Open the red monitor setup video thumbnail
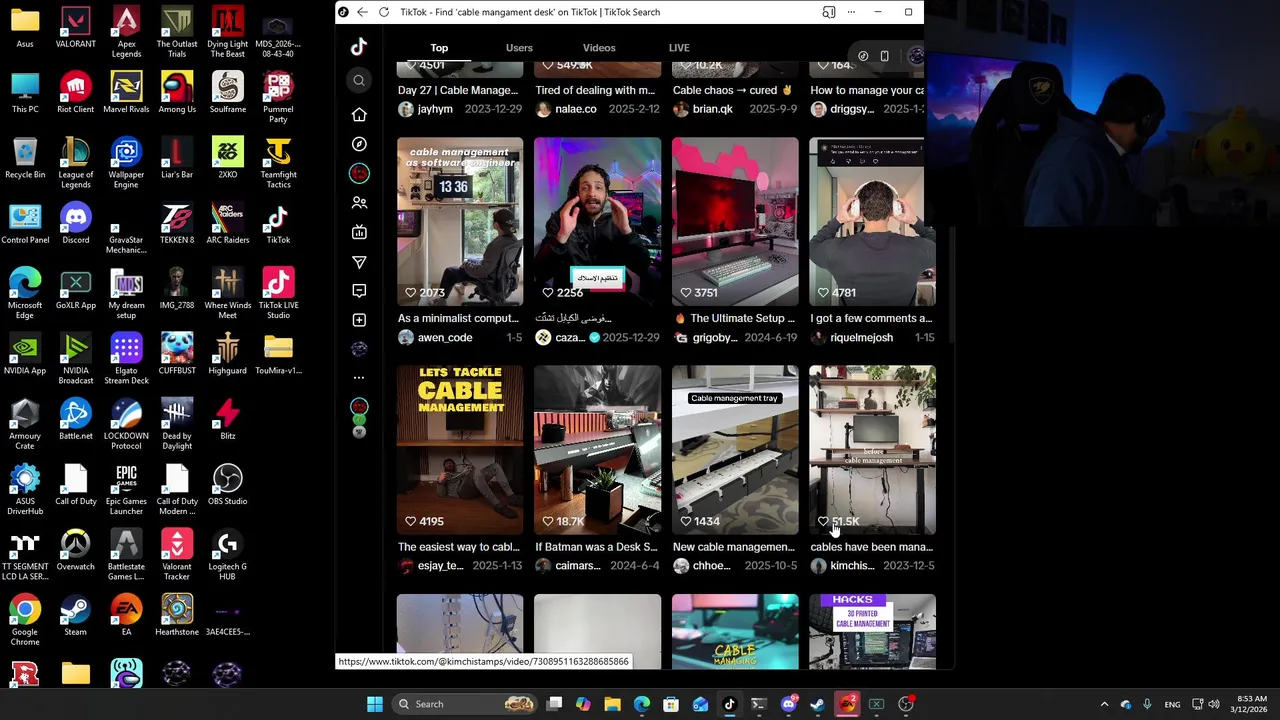Viewport: 1280px width, 720px height. point(735,221)
